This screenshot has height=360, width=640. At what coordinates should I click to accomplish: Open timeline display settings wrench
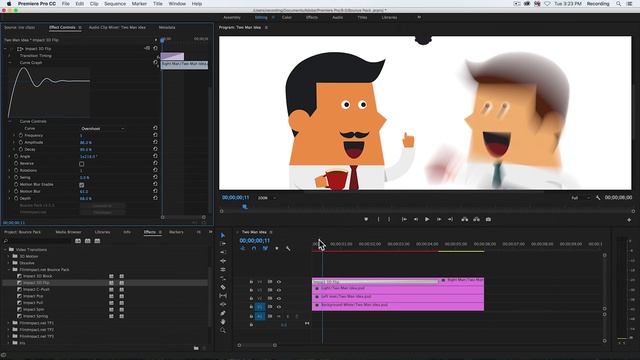[288, 248]
